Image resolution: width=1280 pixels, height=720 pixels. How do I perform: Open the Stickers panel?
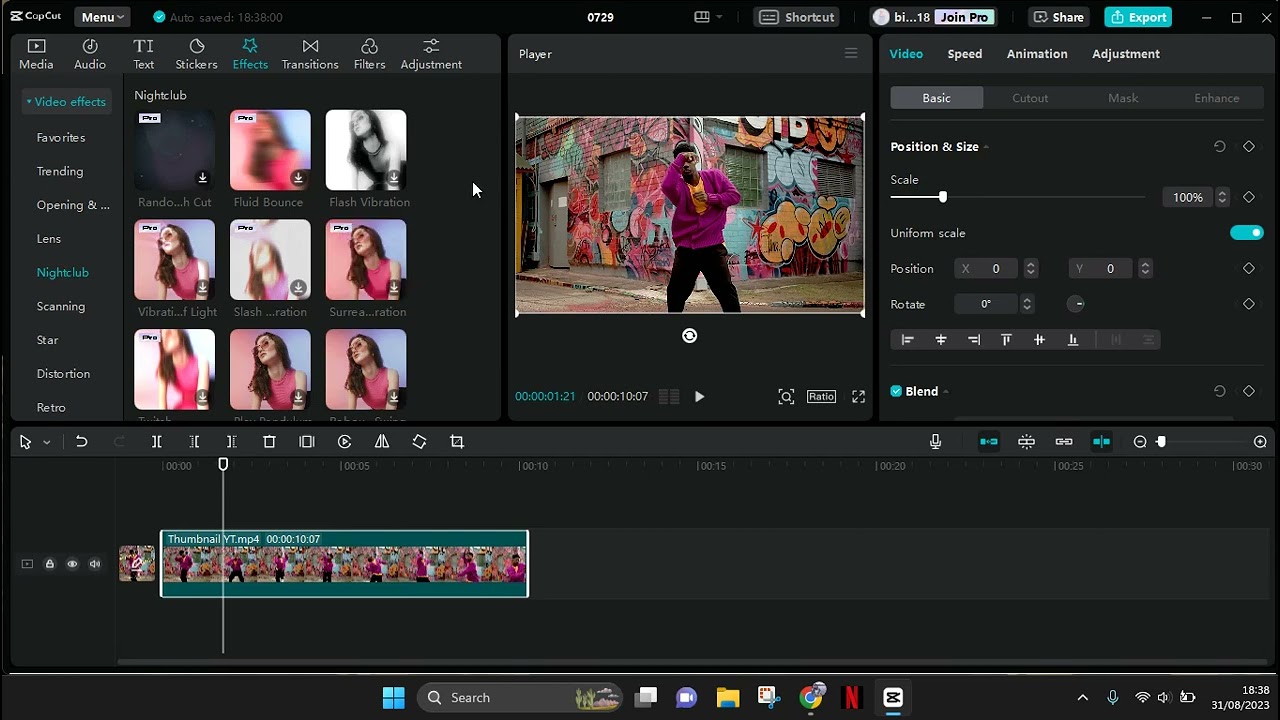tap(197, 54)
